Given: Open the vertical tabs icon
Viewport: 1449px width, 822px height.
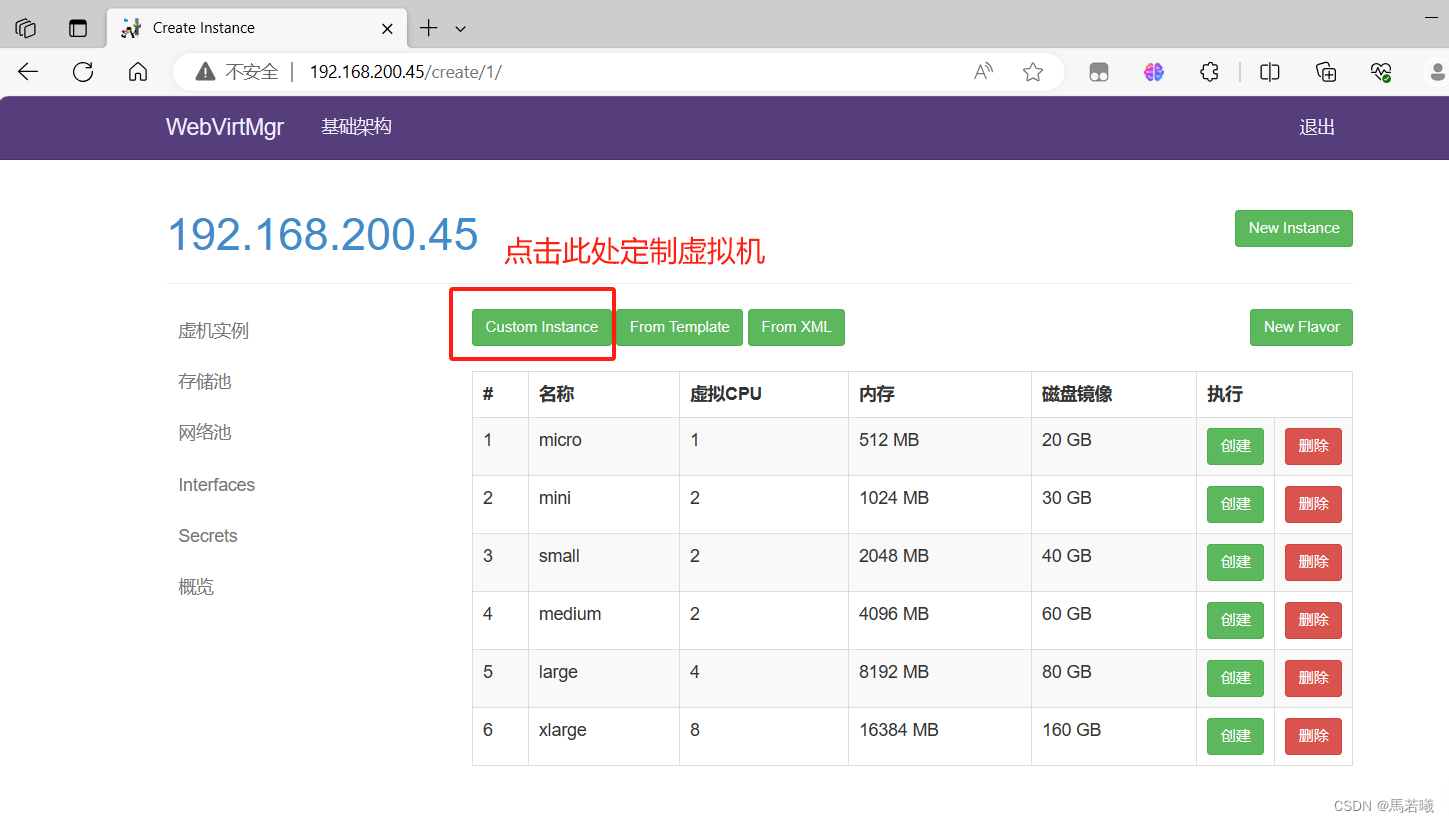Looking at the screenshot, I should tap(78, 28).
